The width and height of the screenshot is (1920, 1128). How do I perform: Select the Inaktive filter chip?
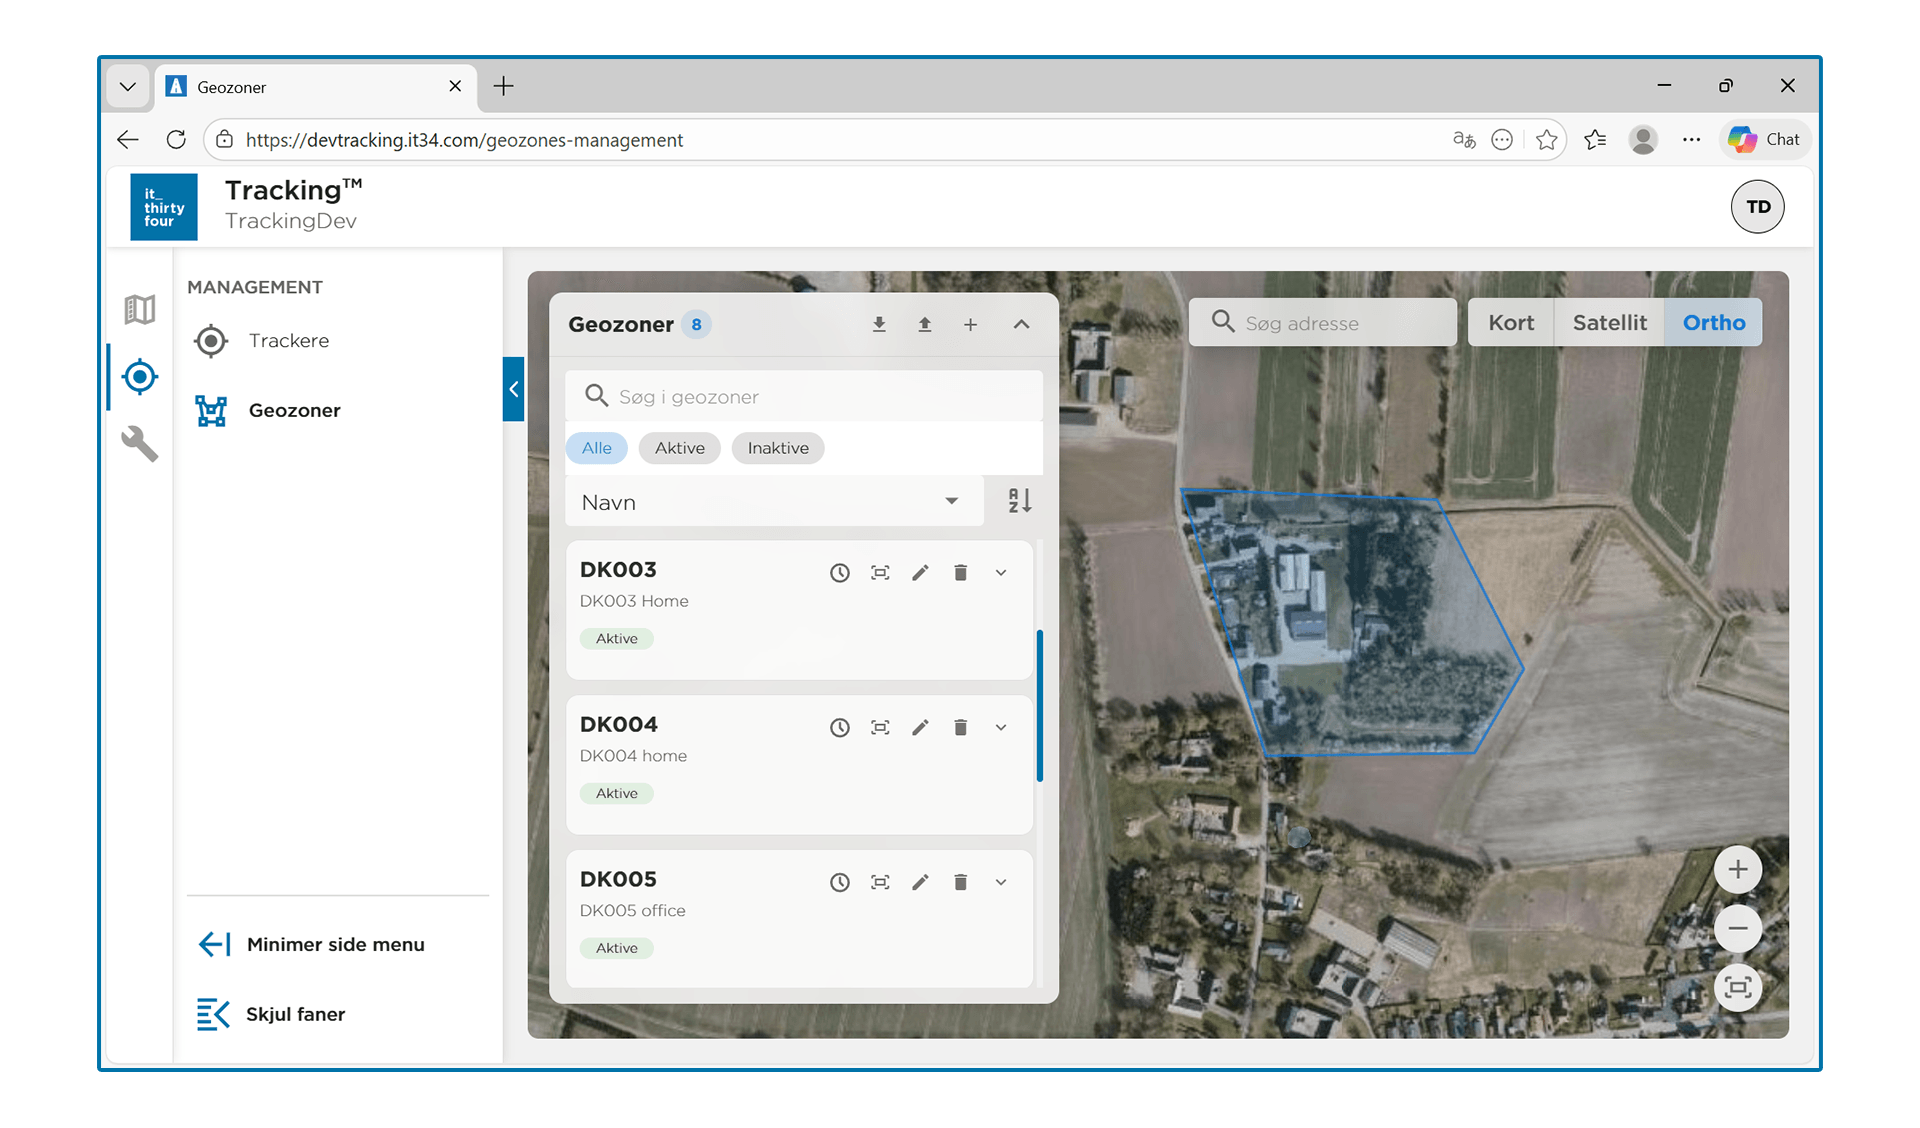click(777, 448)
